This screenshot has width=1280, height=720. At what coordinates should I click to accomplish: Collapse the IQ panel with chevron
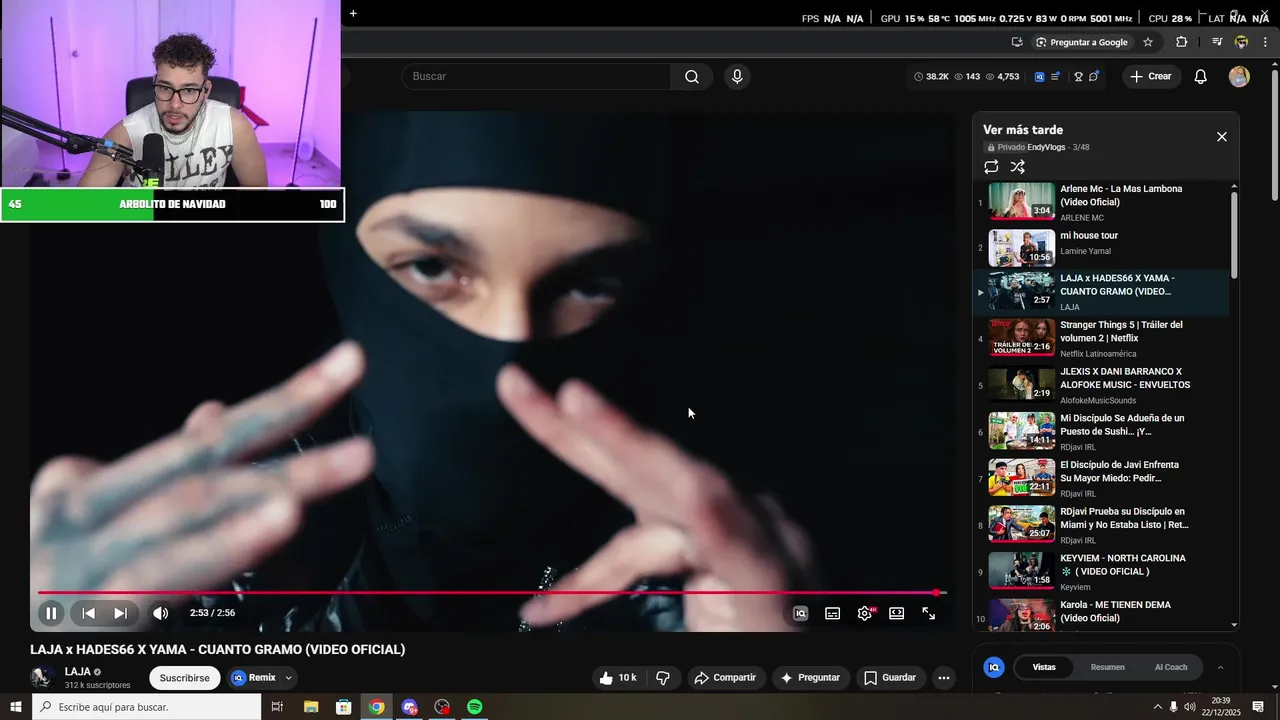pos(1220,667)
